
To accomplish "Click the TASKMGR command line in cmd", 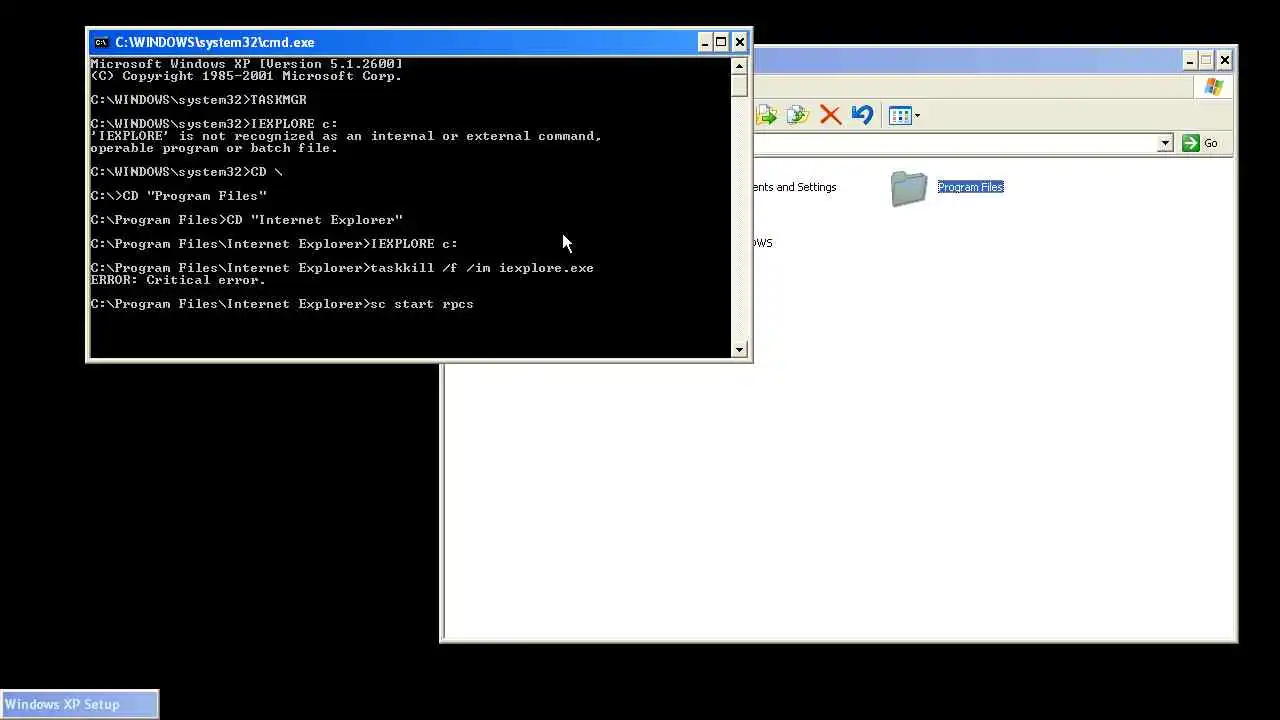I will click(x=198, y=100).
